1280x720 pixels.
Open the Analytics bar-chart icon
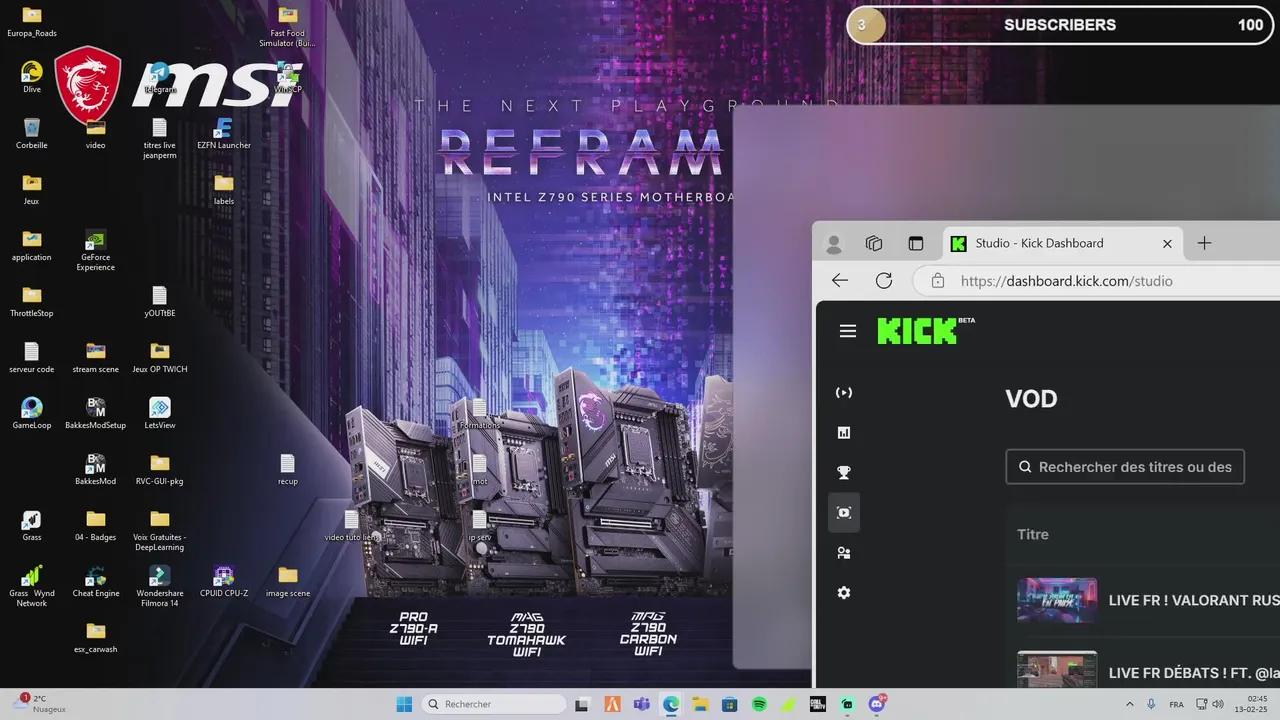[x=843, y=432]
